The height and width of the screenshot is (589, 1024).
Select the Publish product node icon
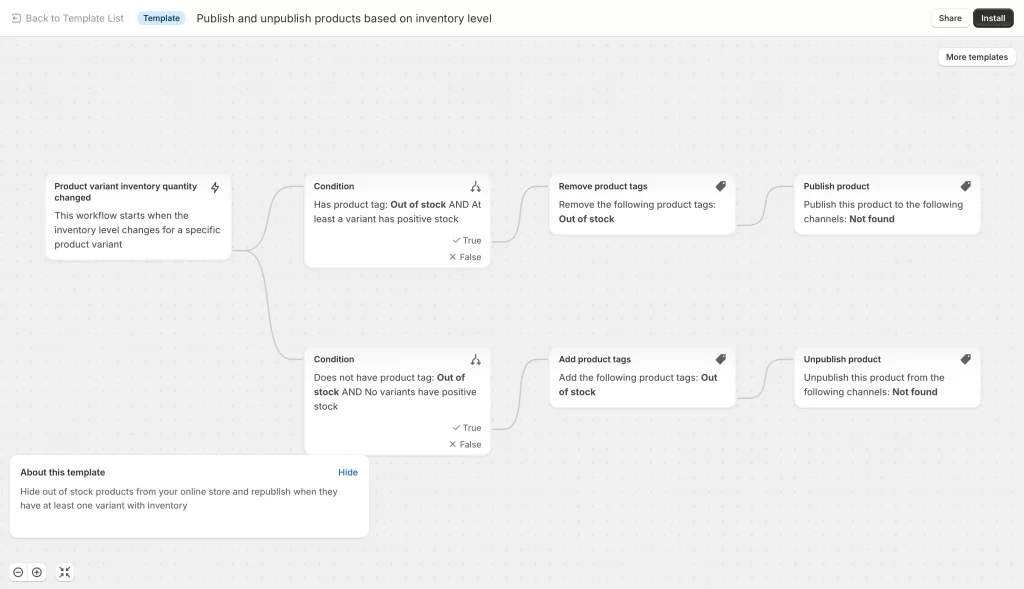click(965, 186)
